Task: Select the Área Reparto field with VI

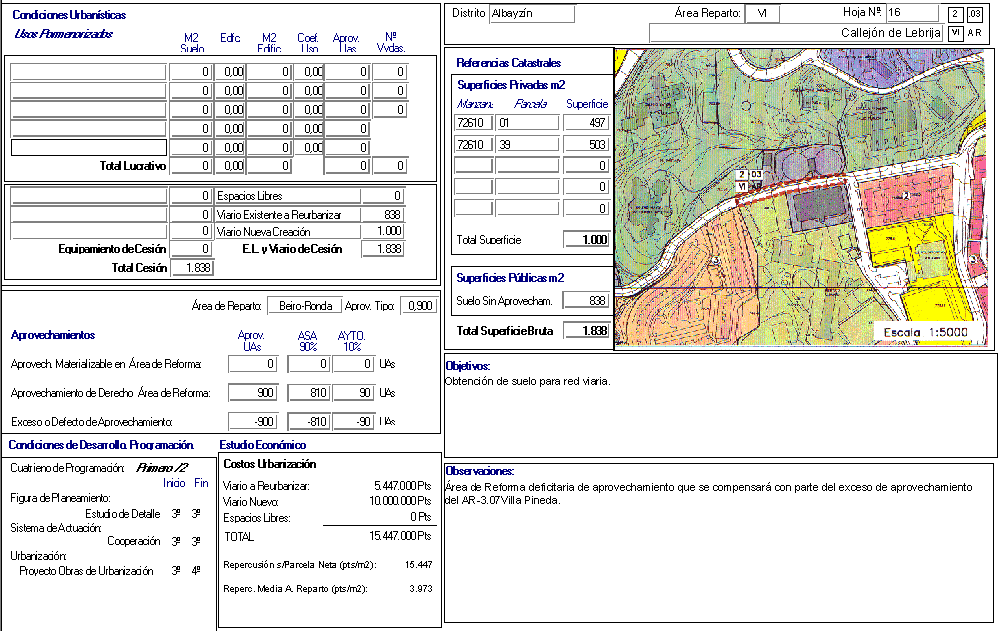Action: (762, 14)
